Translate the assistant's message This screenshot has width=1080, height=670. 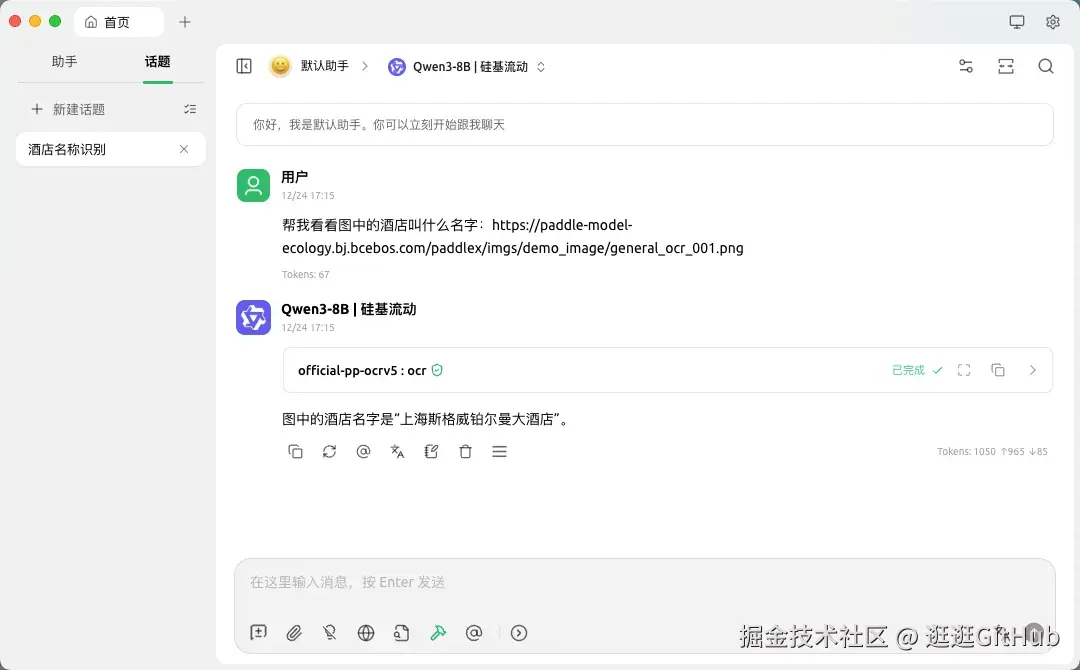point(397,451)
